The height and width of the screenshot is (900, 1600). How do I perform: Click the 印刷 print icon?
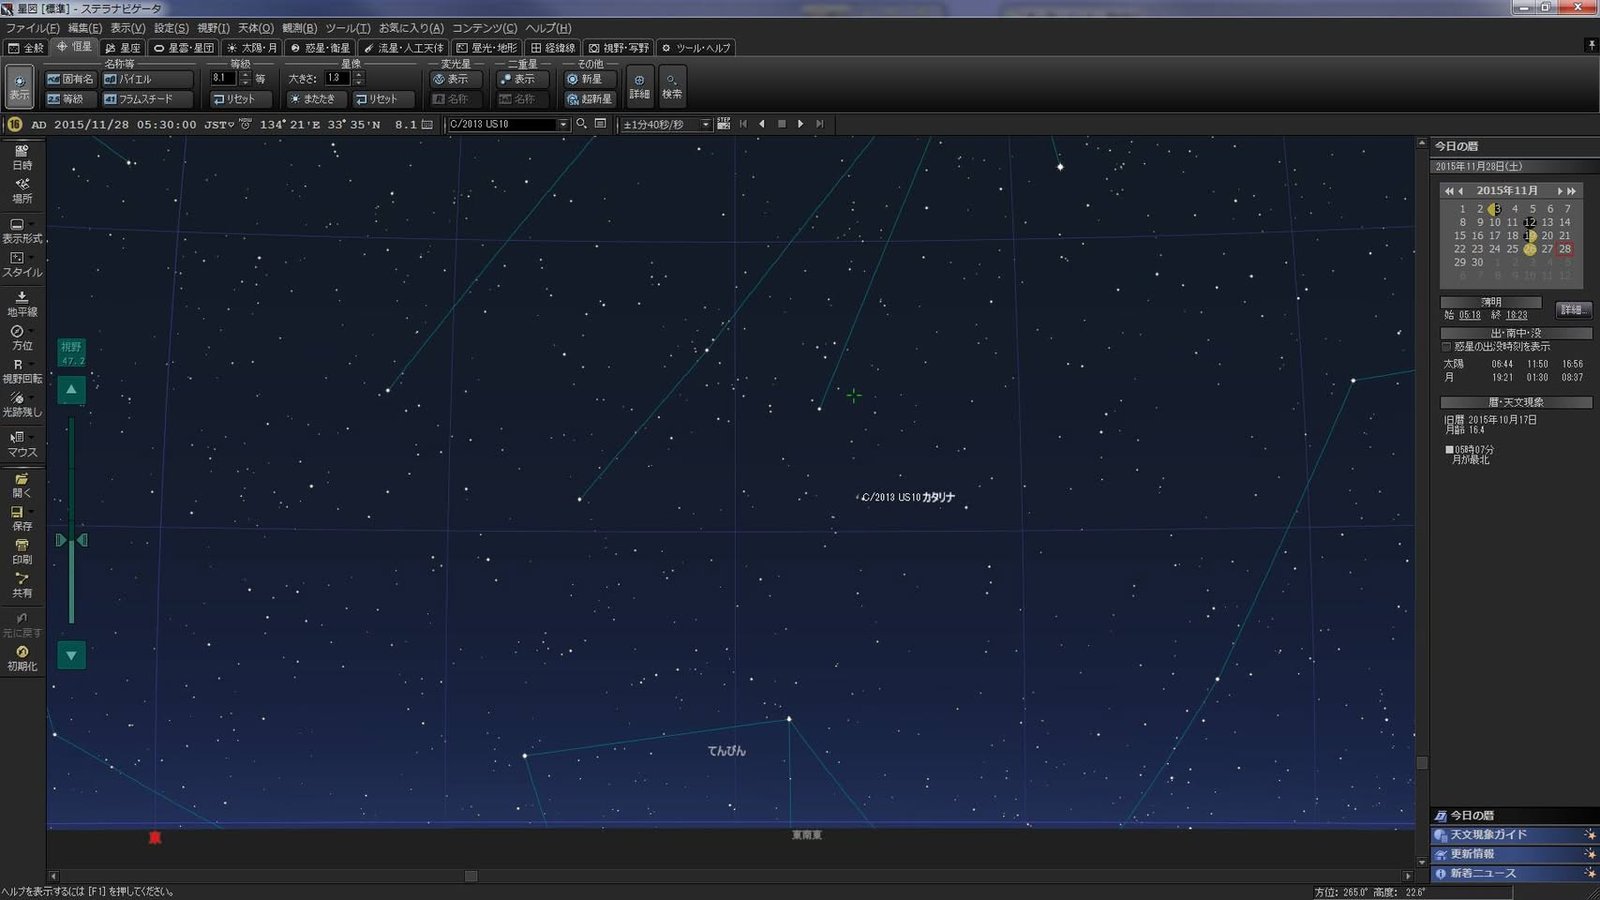coord(22,552)
